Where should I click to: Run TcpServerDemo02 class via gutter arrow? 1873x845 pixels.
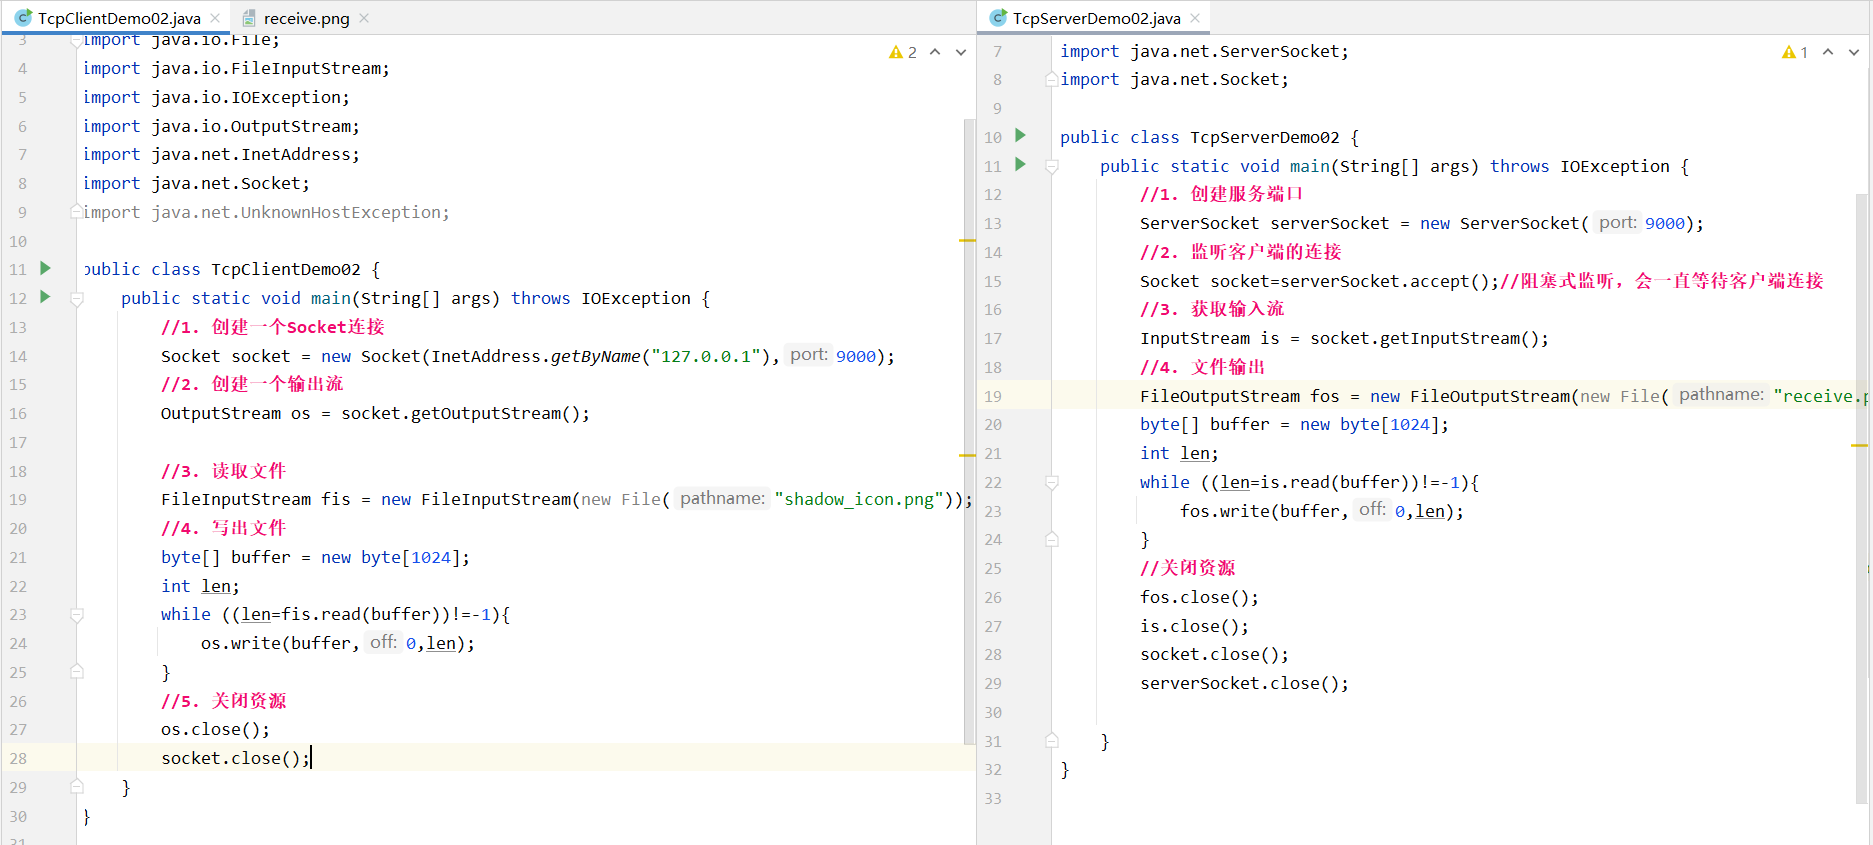(1020, 135)
